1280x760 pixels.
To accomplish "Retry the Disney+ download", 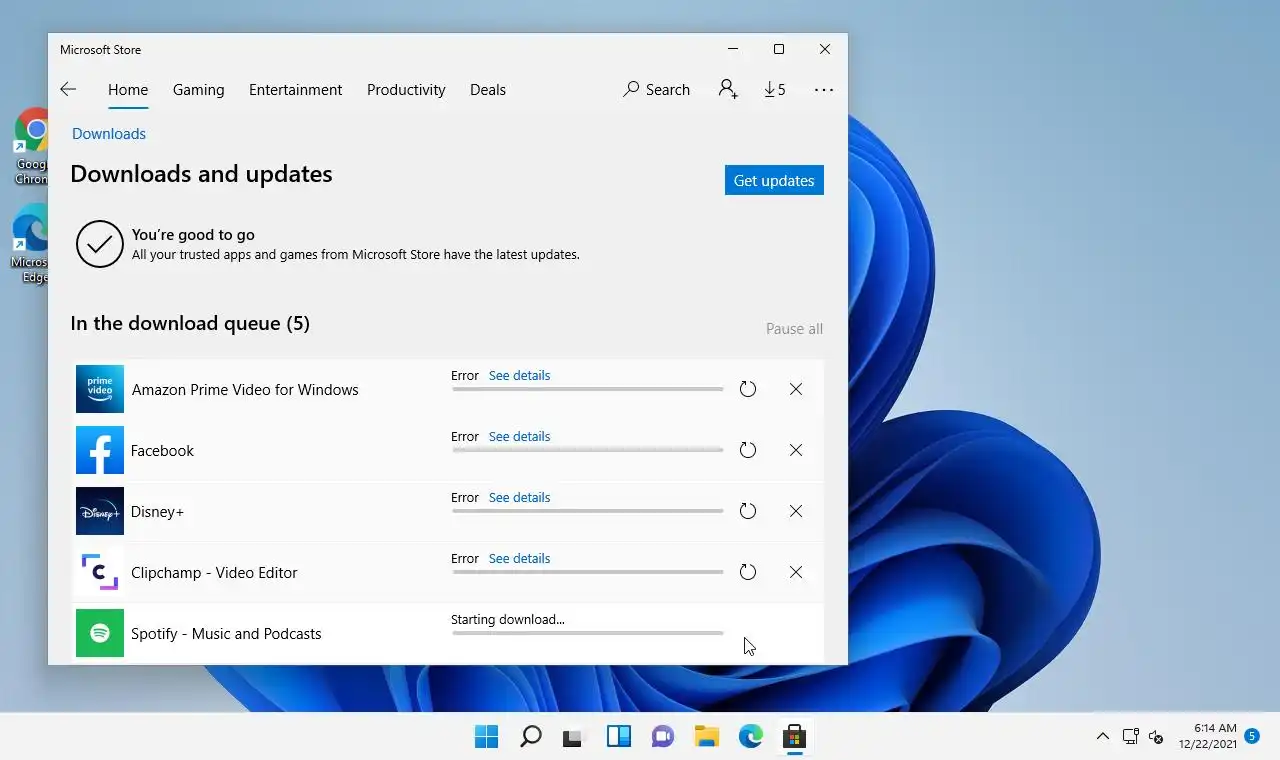I will [748, 511].
